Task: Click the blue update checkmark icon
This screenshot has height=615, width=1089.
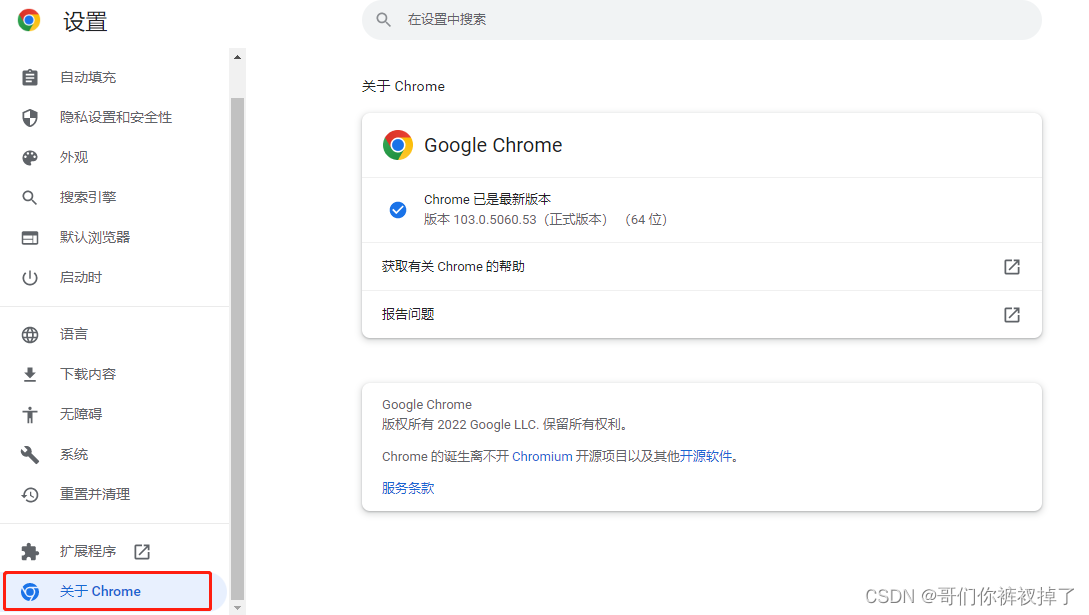Action: pyautogui.click(x=398, y=210)
